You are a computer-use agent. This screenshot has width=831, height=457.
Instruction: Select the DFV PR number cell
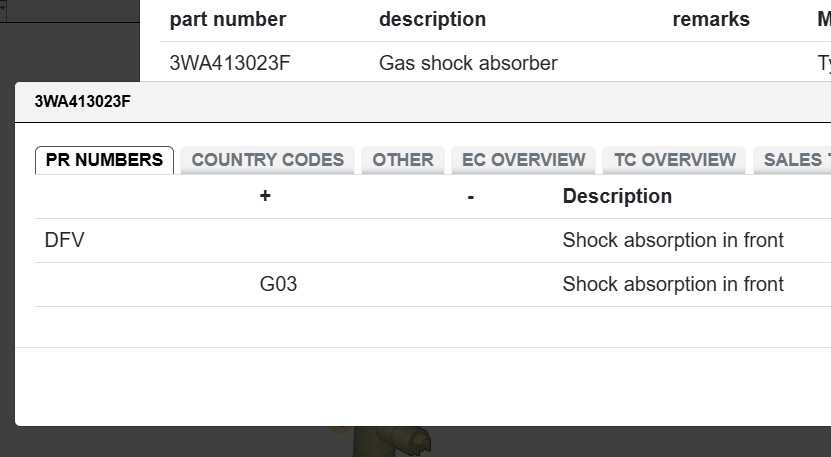(x=65, y=240)
